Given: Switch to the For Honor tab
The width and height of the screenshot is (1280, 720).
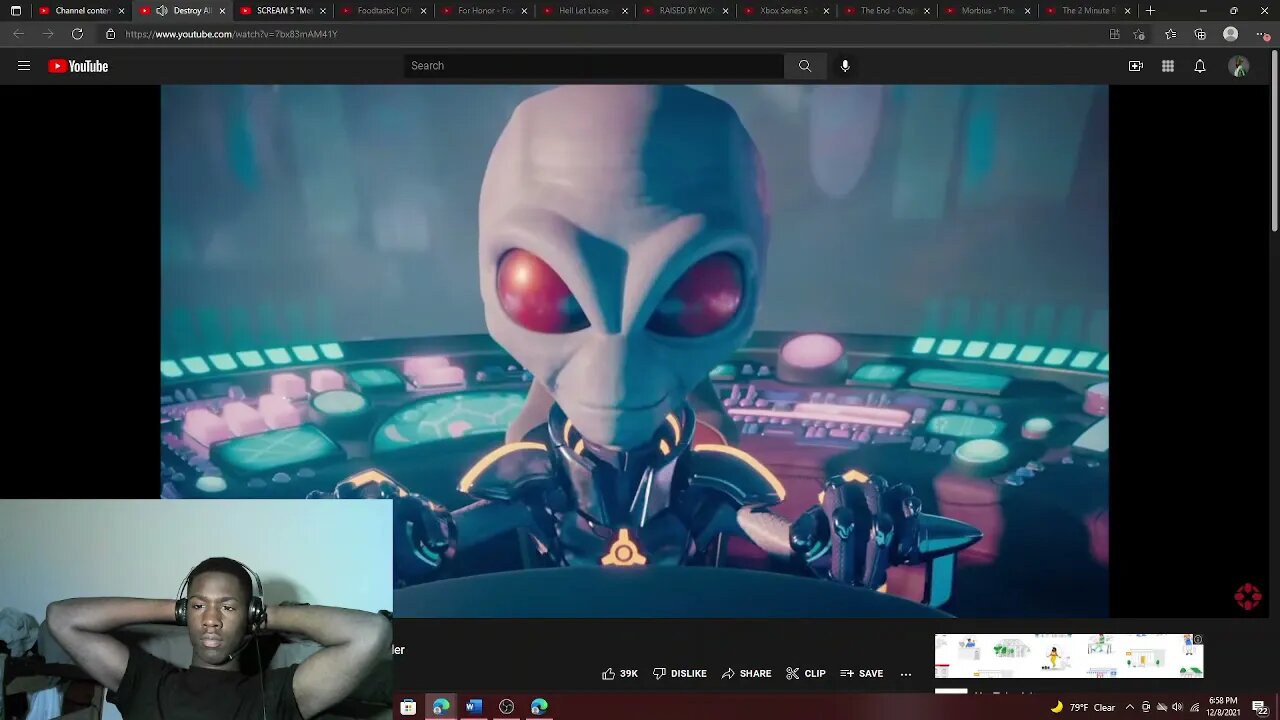Looking at the screenshot, I should tap(485, 11).
